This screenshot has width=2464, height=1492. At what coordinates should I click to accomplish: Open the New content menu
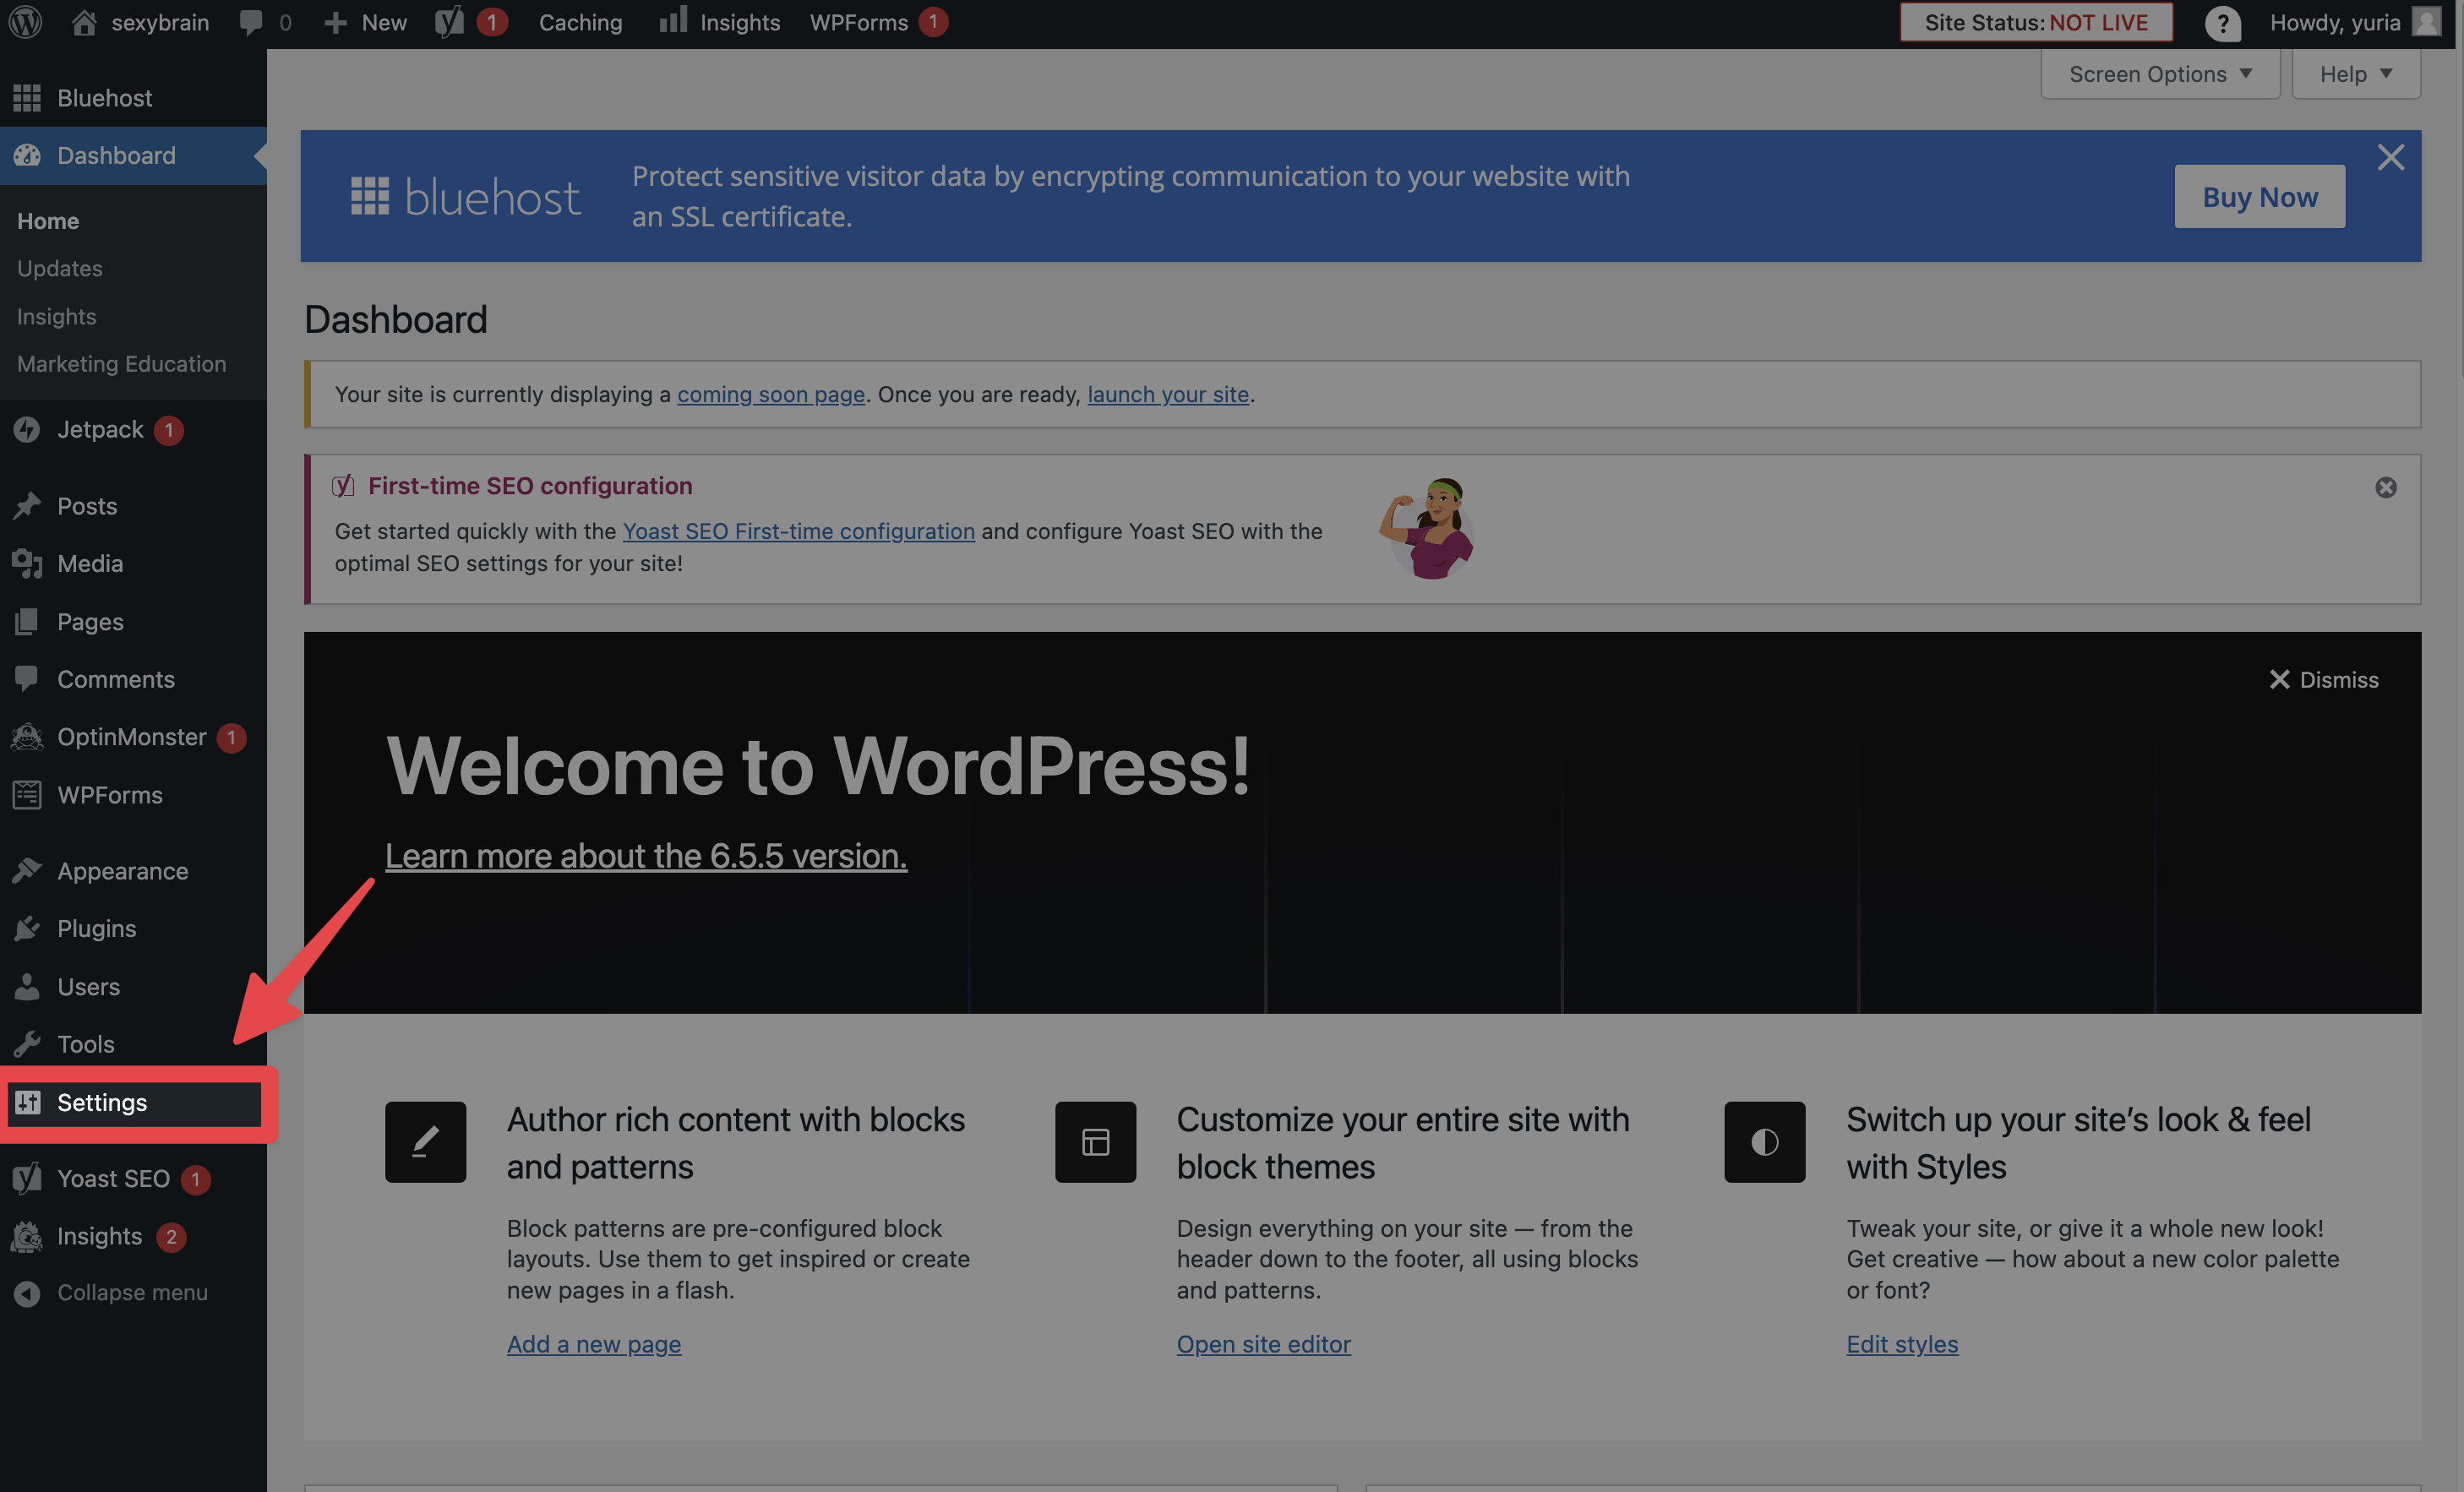point(365,22)
